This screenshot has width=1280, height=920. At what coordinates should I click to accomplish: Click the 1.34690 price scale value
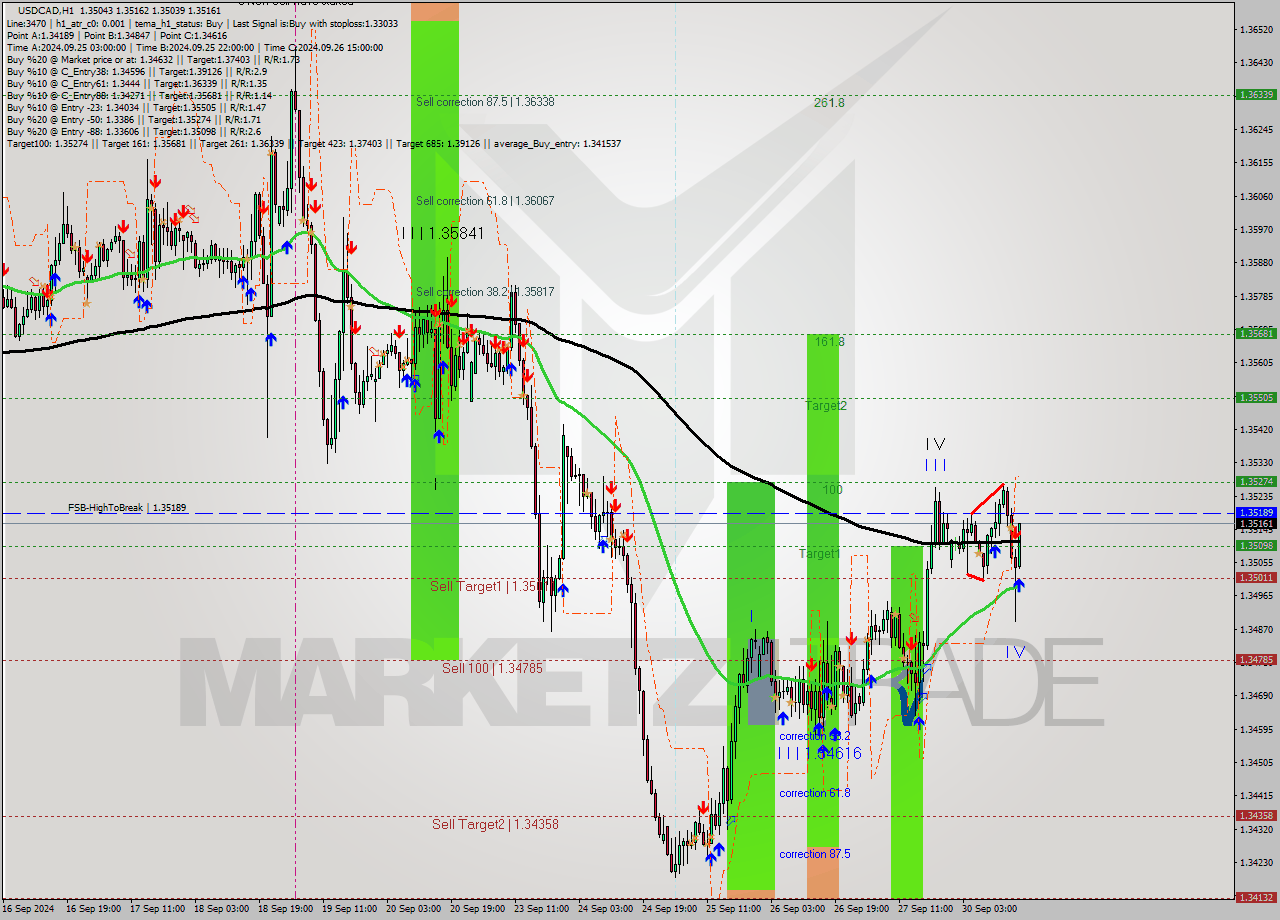coord(1256,695)
